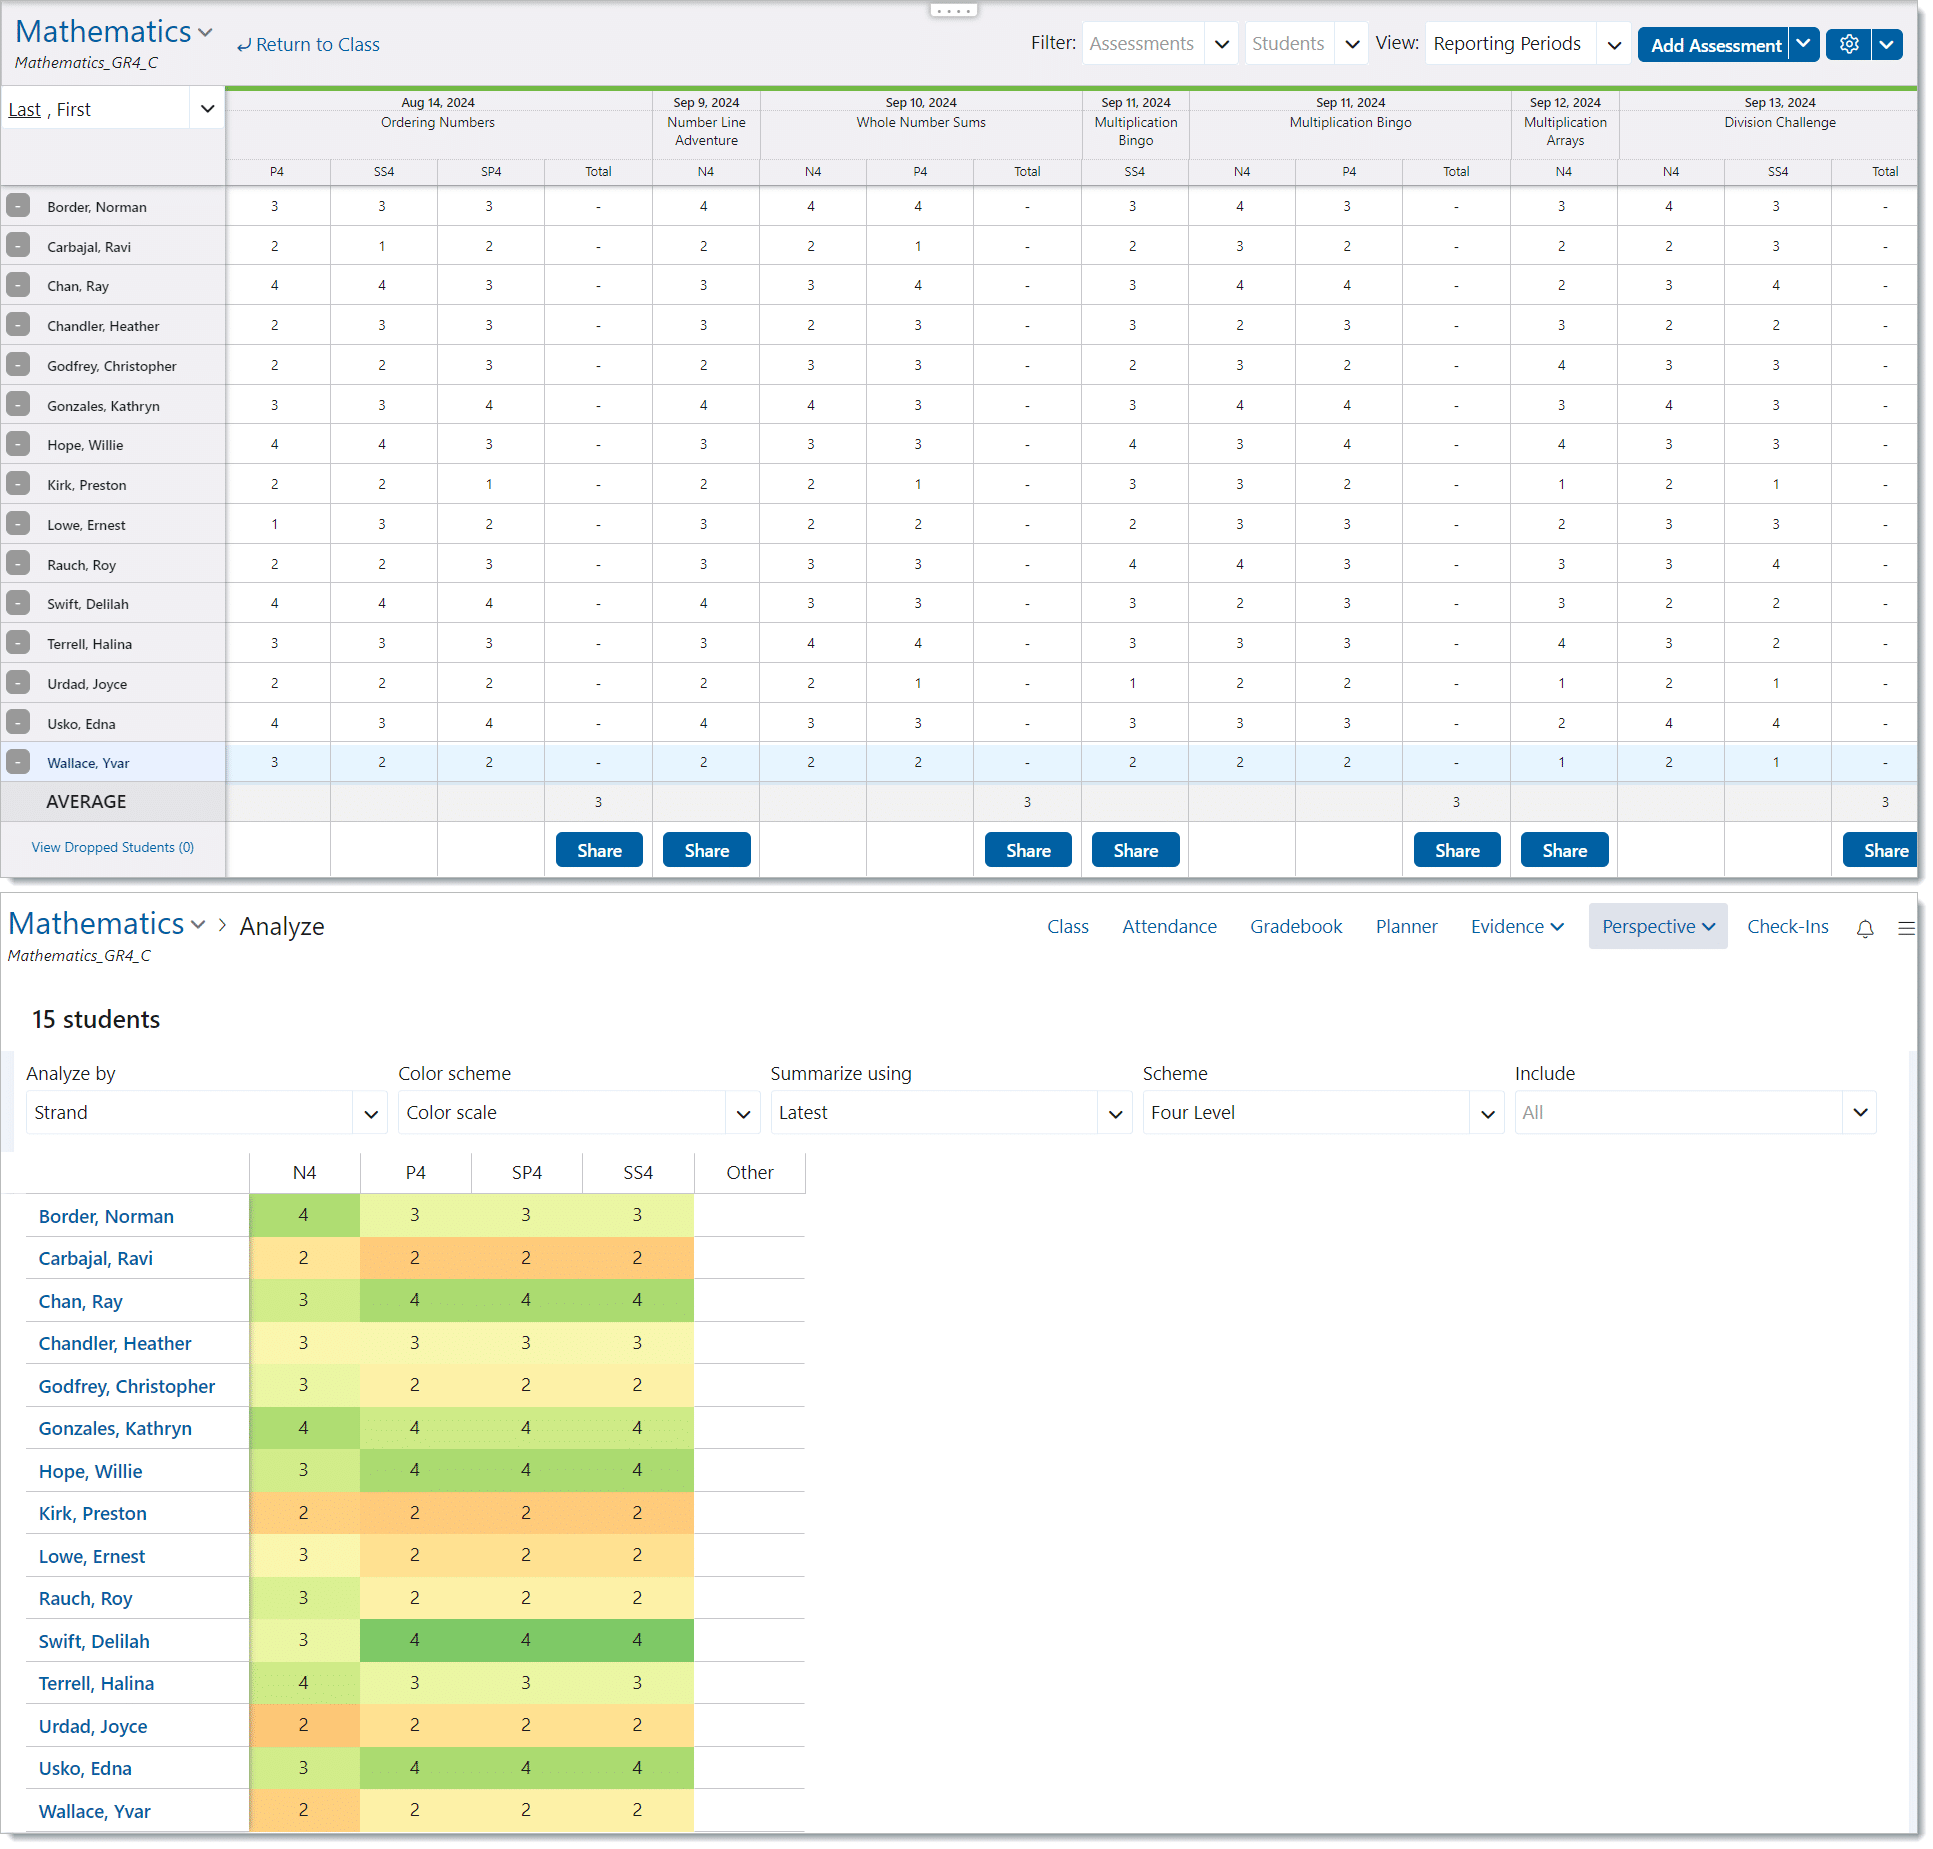Click minus icon beside Hope, Willie
The height and width of the screenshot is (1849, 1933).
(18, 444)
